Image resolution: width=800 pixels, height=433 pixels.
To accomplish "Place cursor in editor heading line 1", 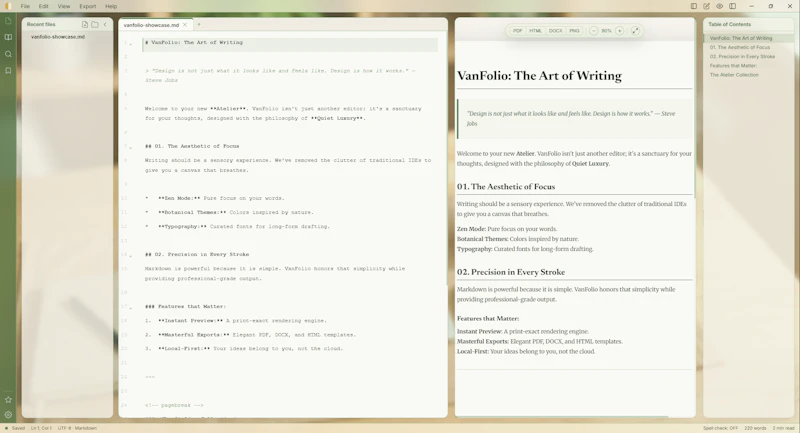I will tap(290, 43).
